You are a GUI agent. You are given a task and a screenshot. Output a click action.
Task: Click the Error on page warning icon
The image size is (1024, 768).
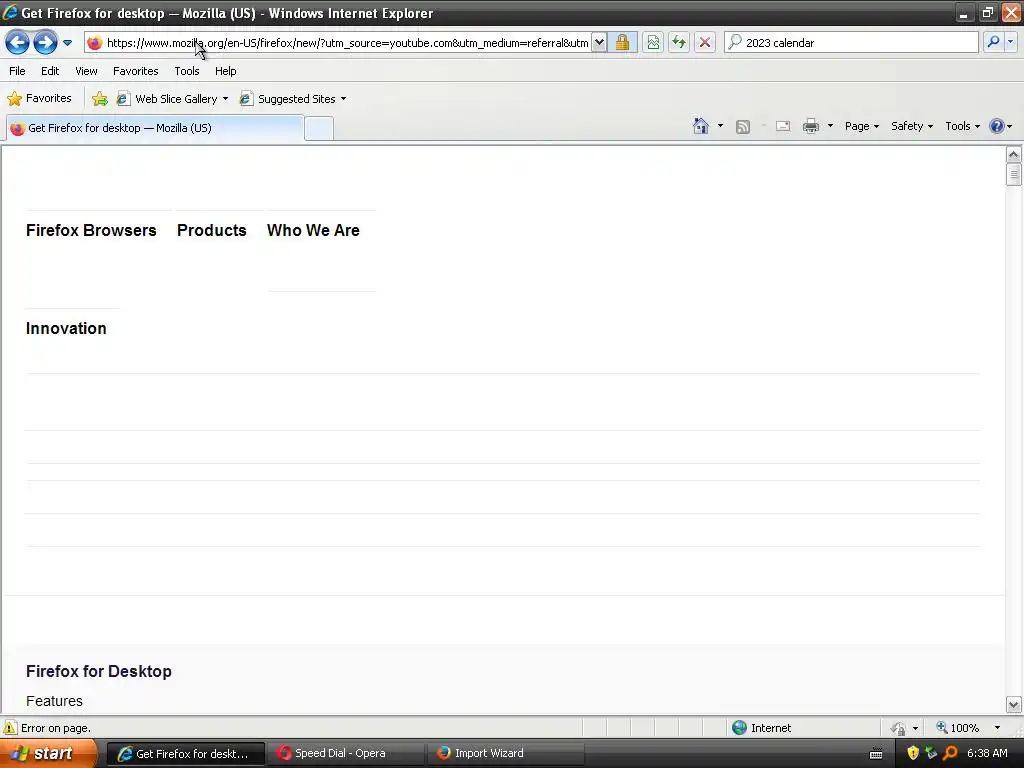tap(10, 728)
